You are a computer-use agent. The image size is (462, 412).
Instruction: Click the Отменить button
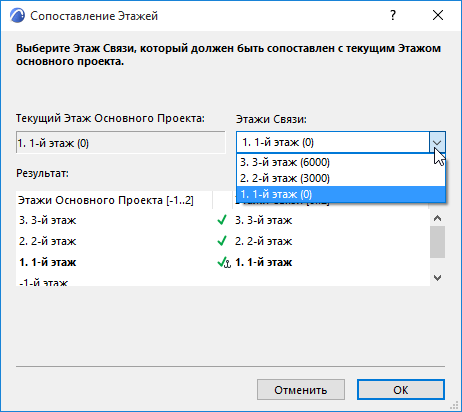coord(301,390)
